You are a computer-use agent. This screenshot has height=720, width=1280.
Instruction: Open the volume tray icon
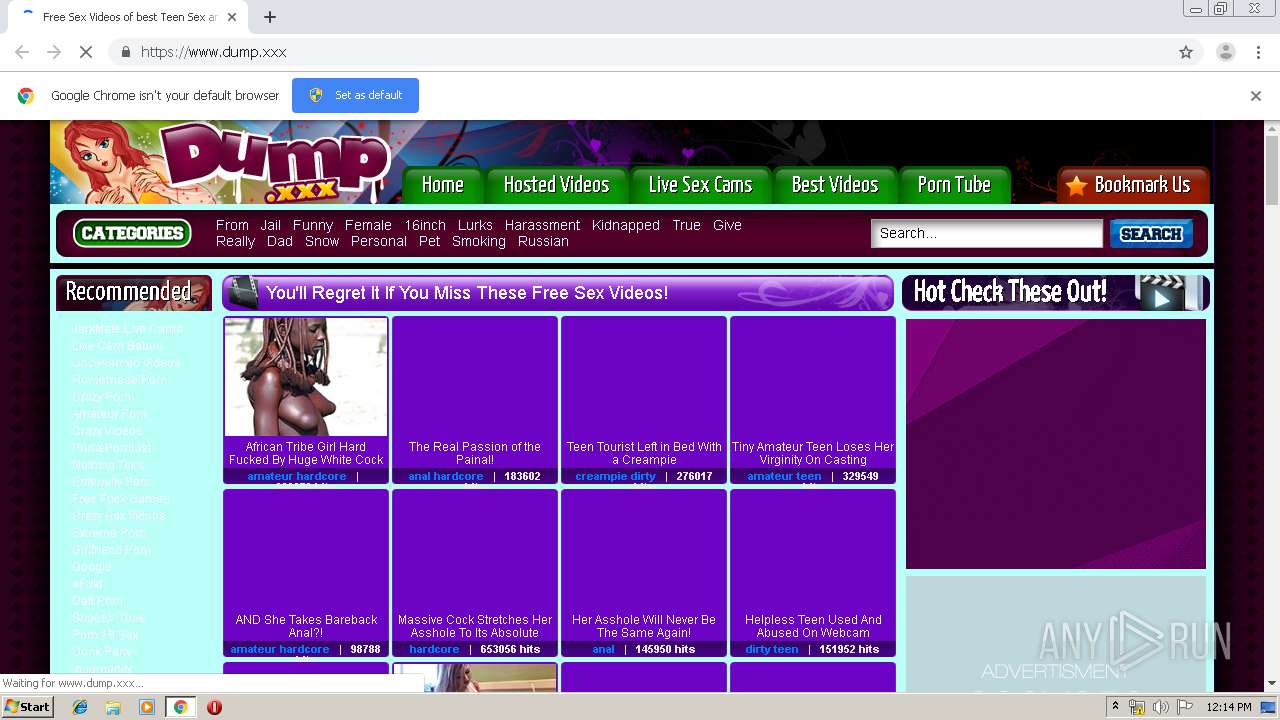tap(1160, 707)
